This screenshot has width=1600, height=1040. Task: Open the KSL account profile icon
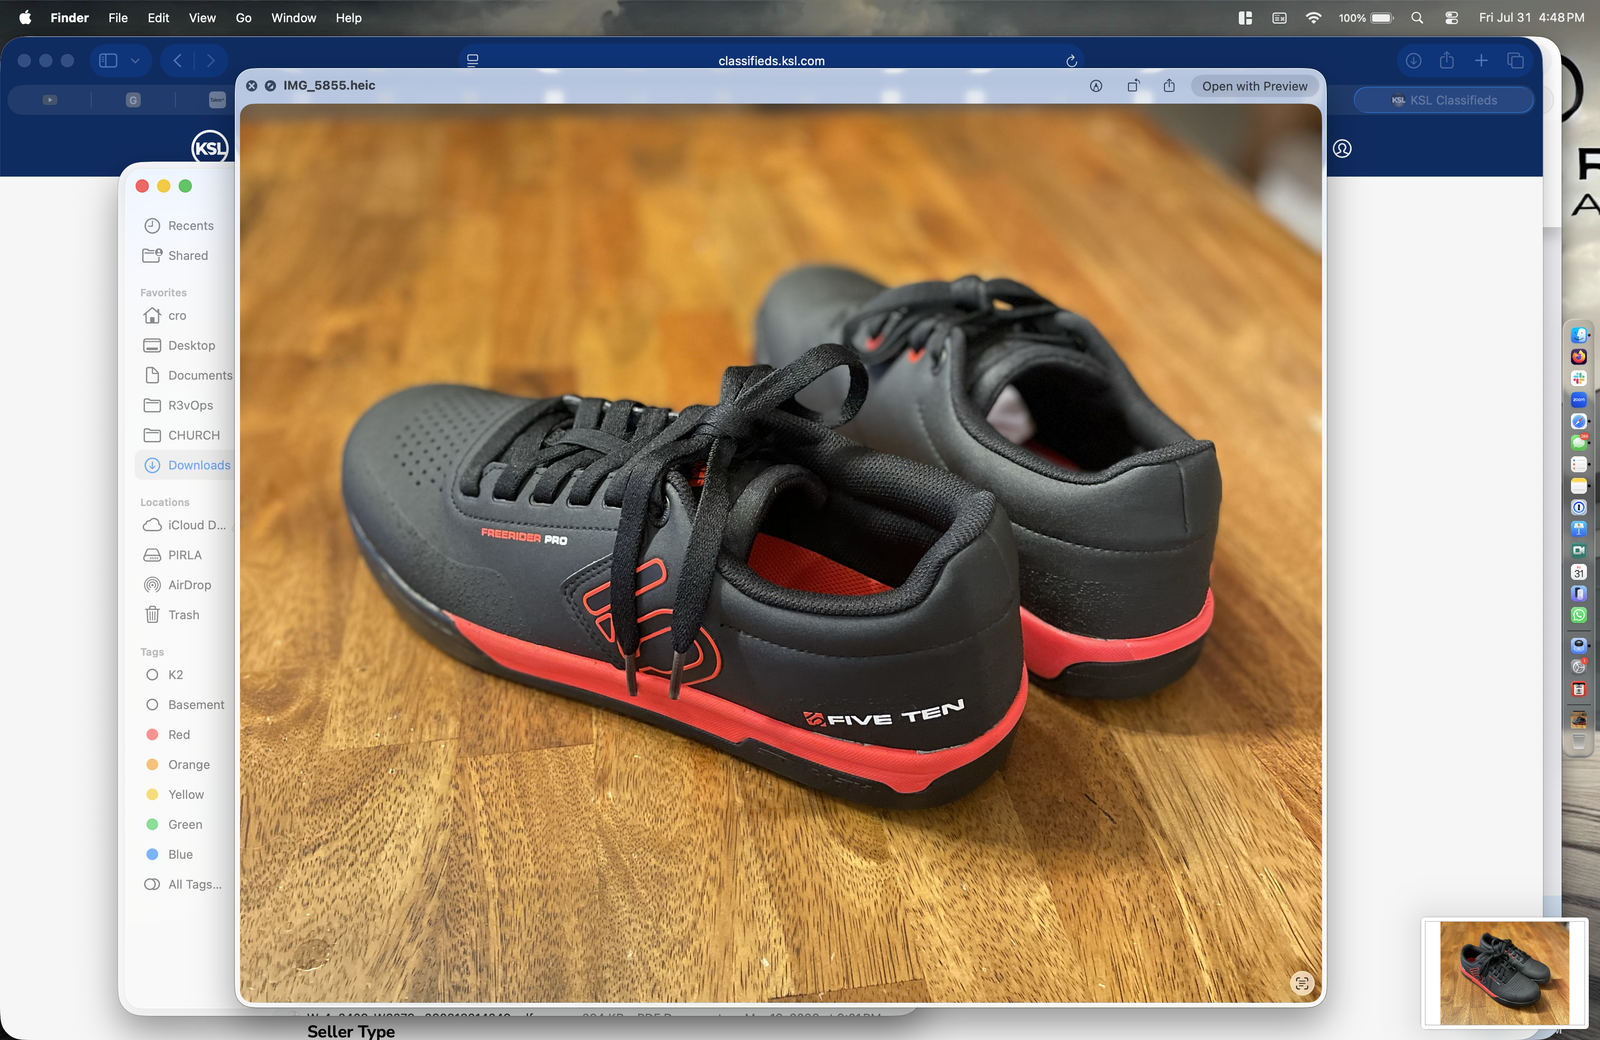1342,148
